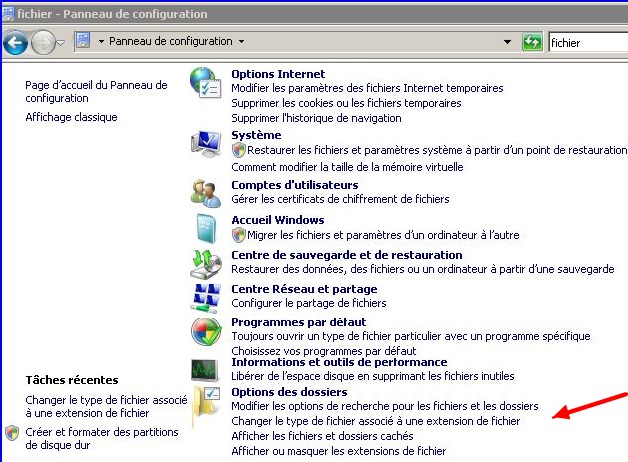Click the greyed Forward navigation arrow
Screen dimensions: 628x462
pos(42,42)
